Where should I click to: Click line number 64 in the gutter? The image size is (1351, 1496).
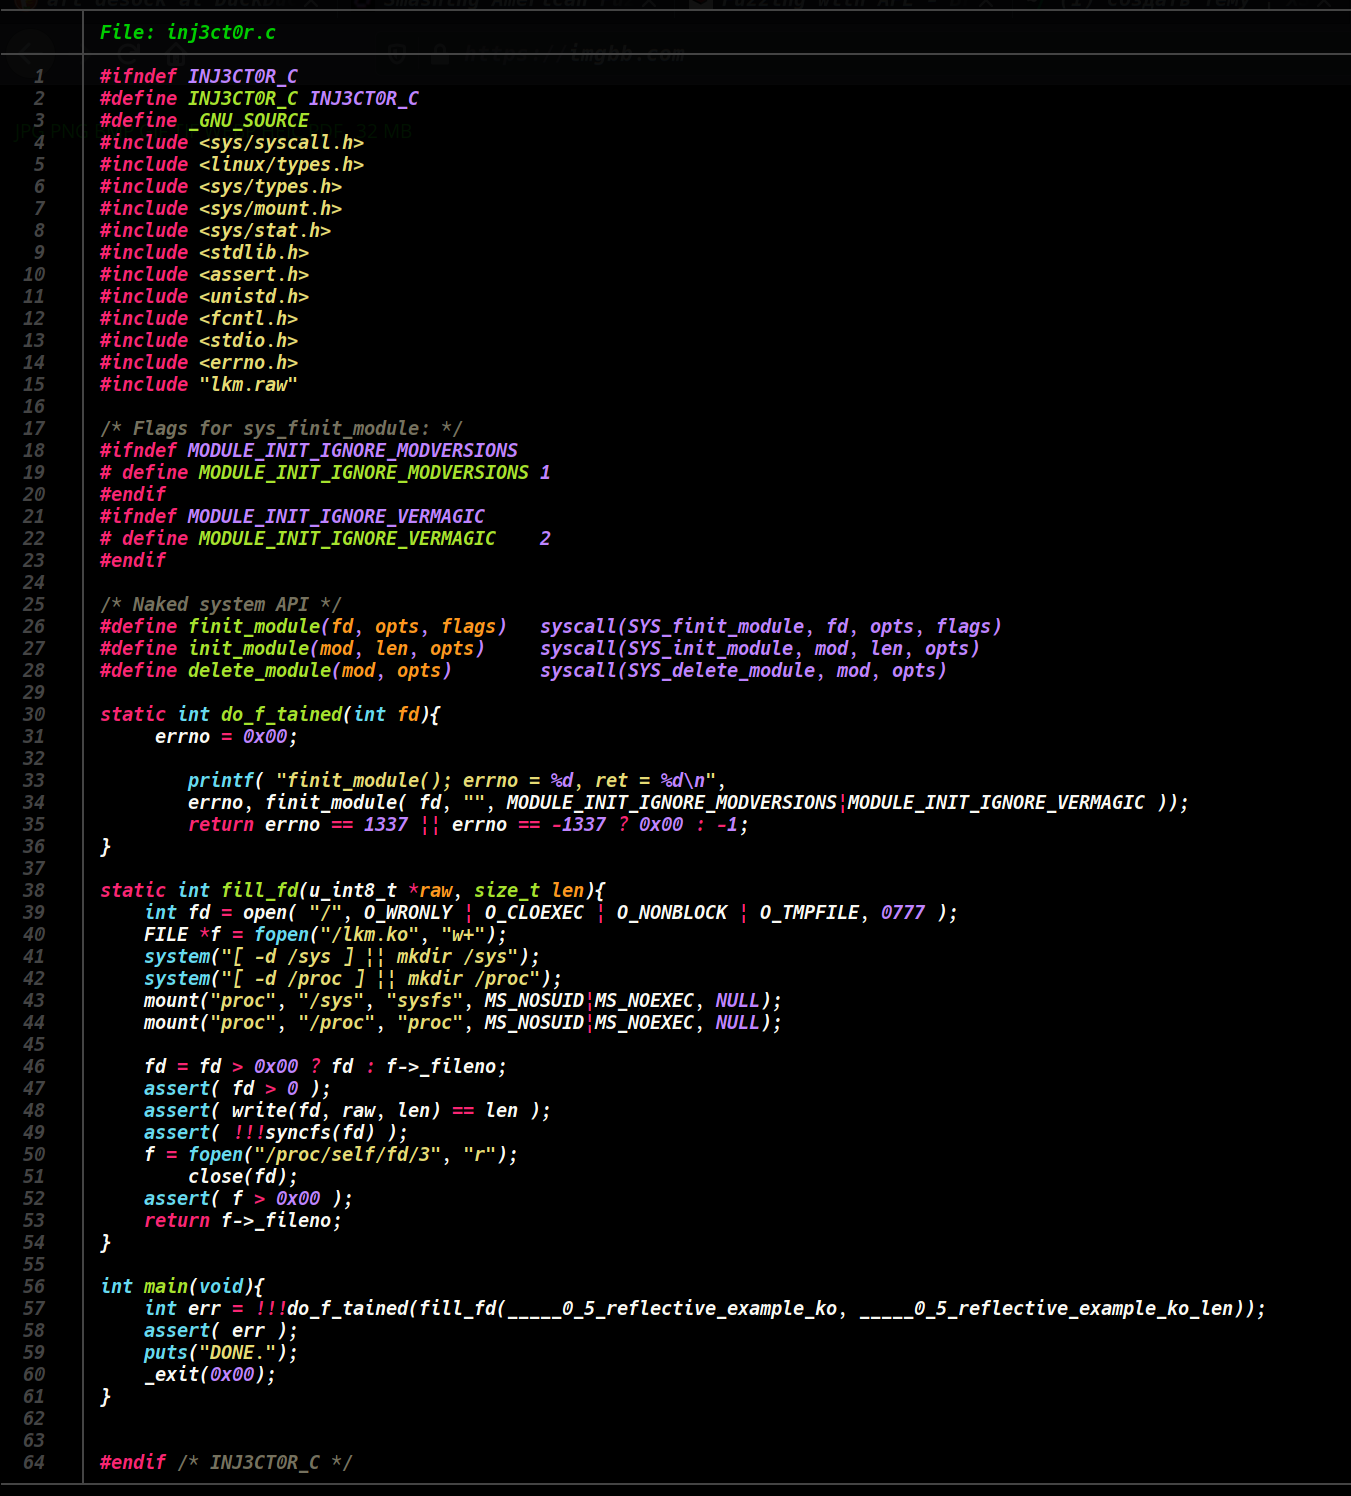[34, 1462]
